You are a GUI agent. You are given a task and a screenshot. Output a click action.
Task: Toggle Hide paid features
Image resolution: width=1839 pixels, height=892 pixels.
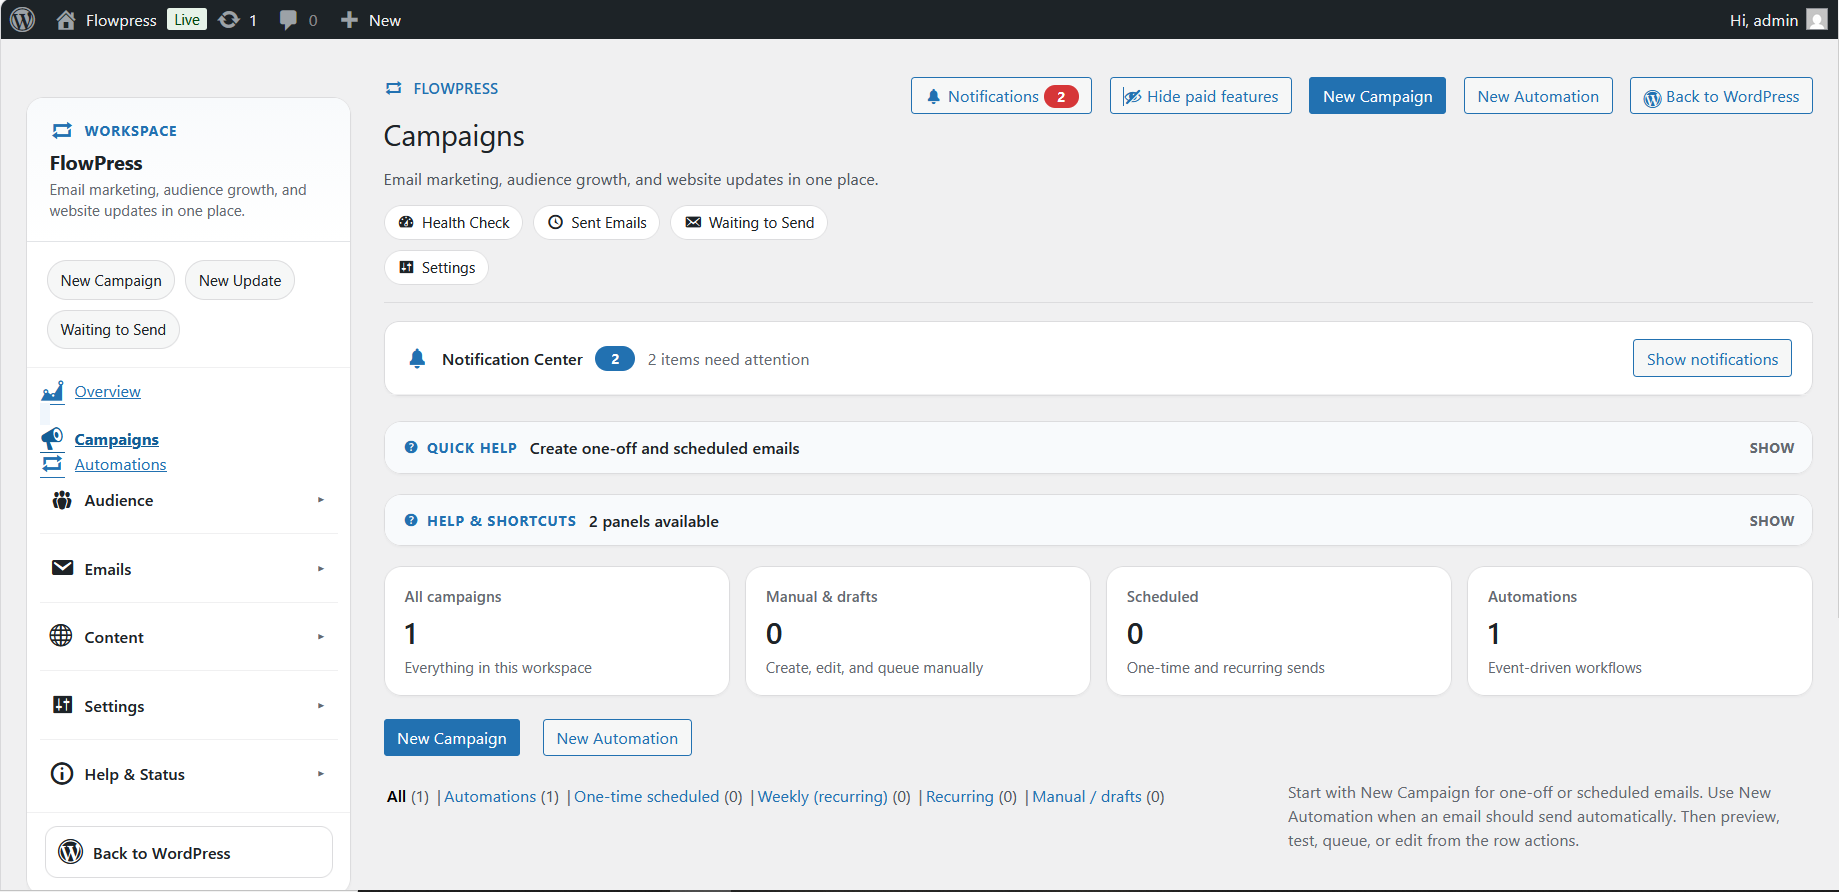point(1200,96)
